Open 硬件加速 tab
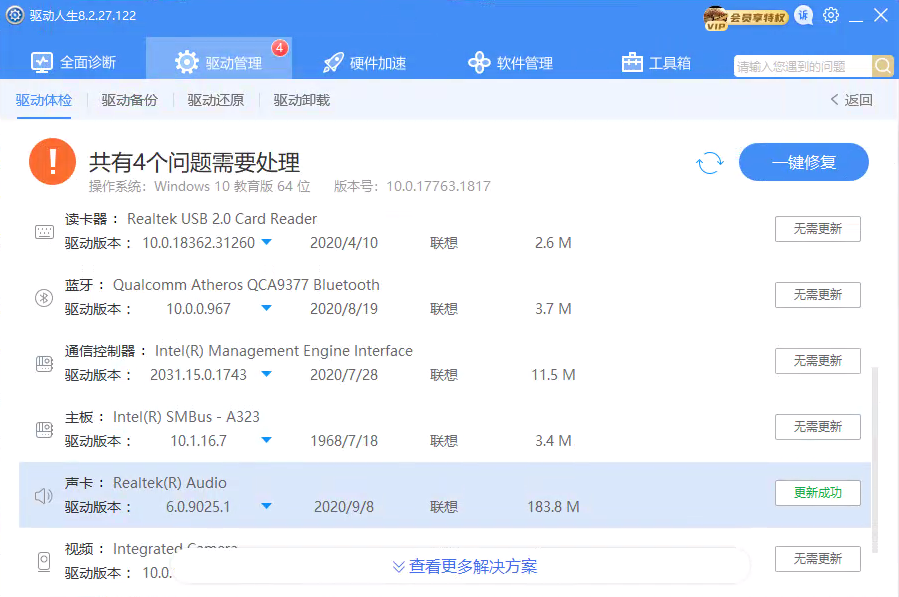899x597 pixels. tap(364, 62)
